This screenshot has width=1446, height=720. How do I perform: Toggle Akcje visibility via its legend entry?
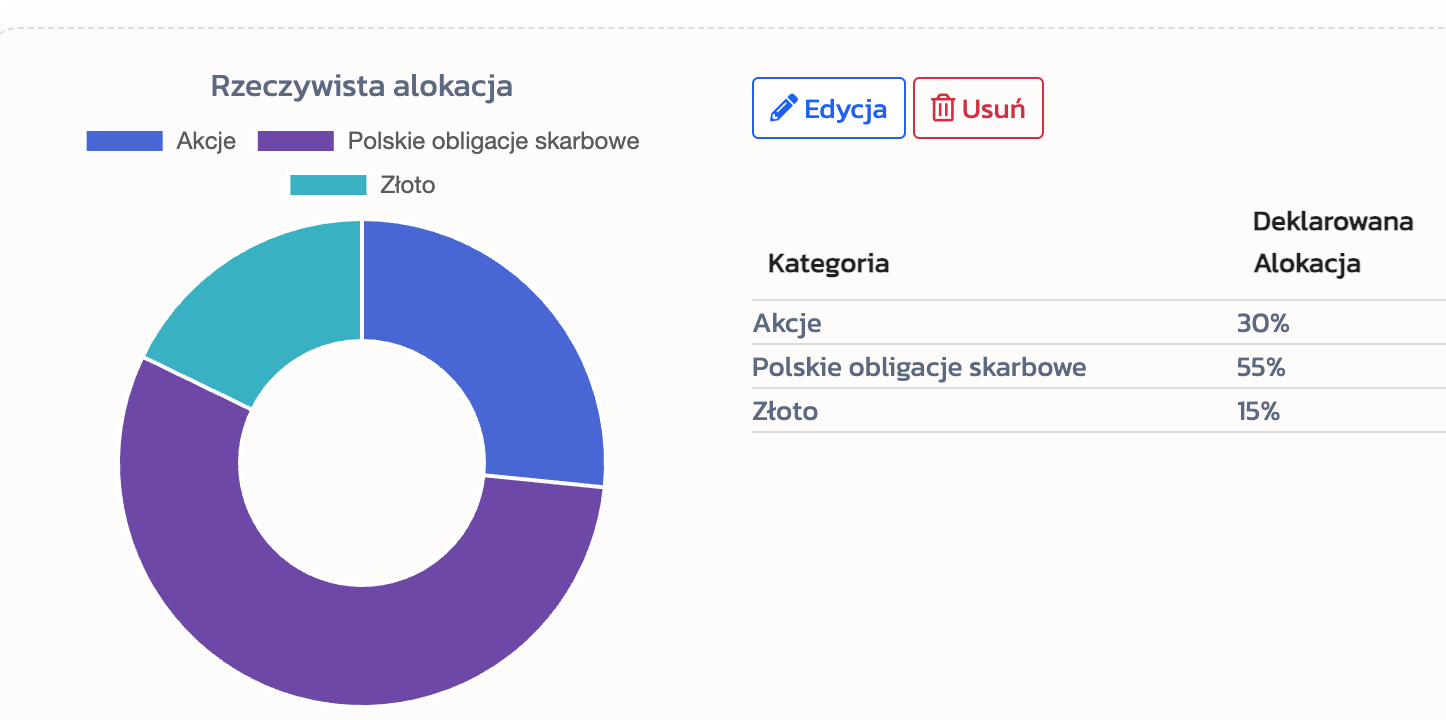pos(208,141)
